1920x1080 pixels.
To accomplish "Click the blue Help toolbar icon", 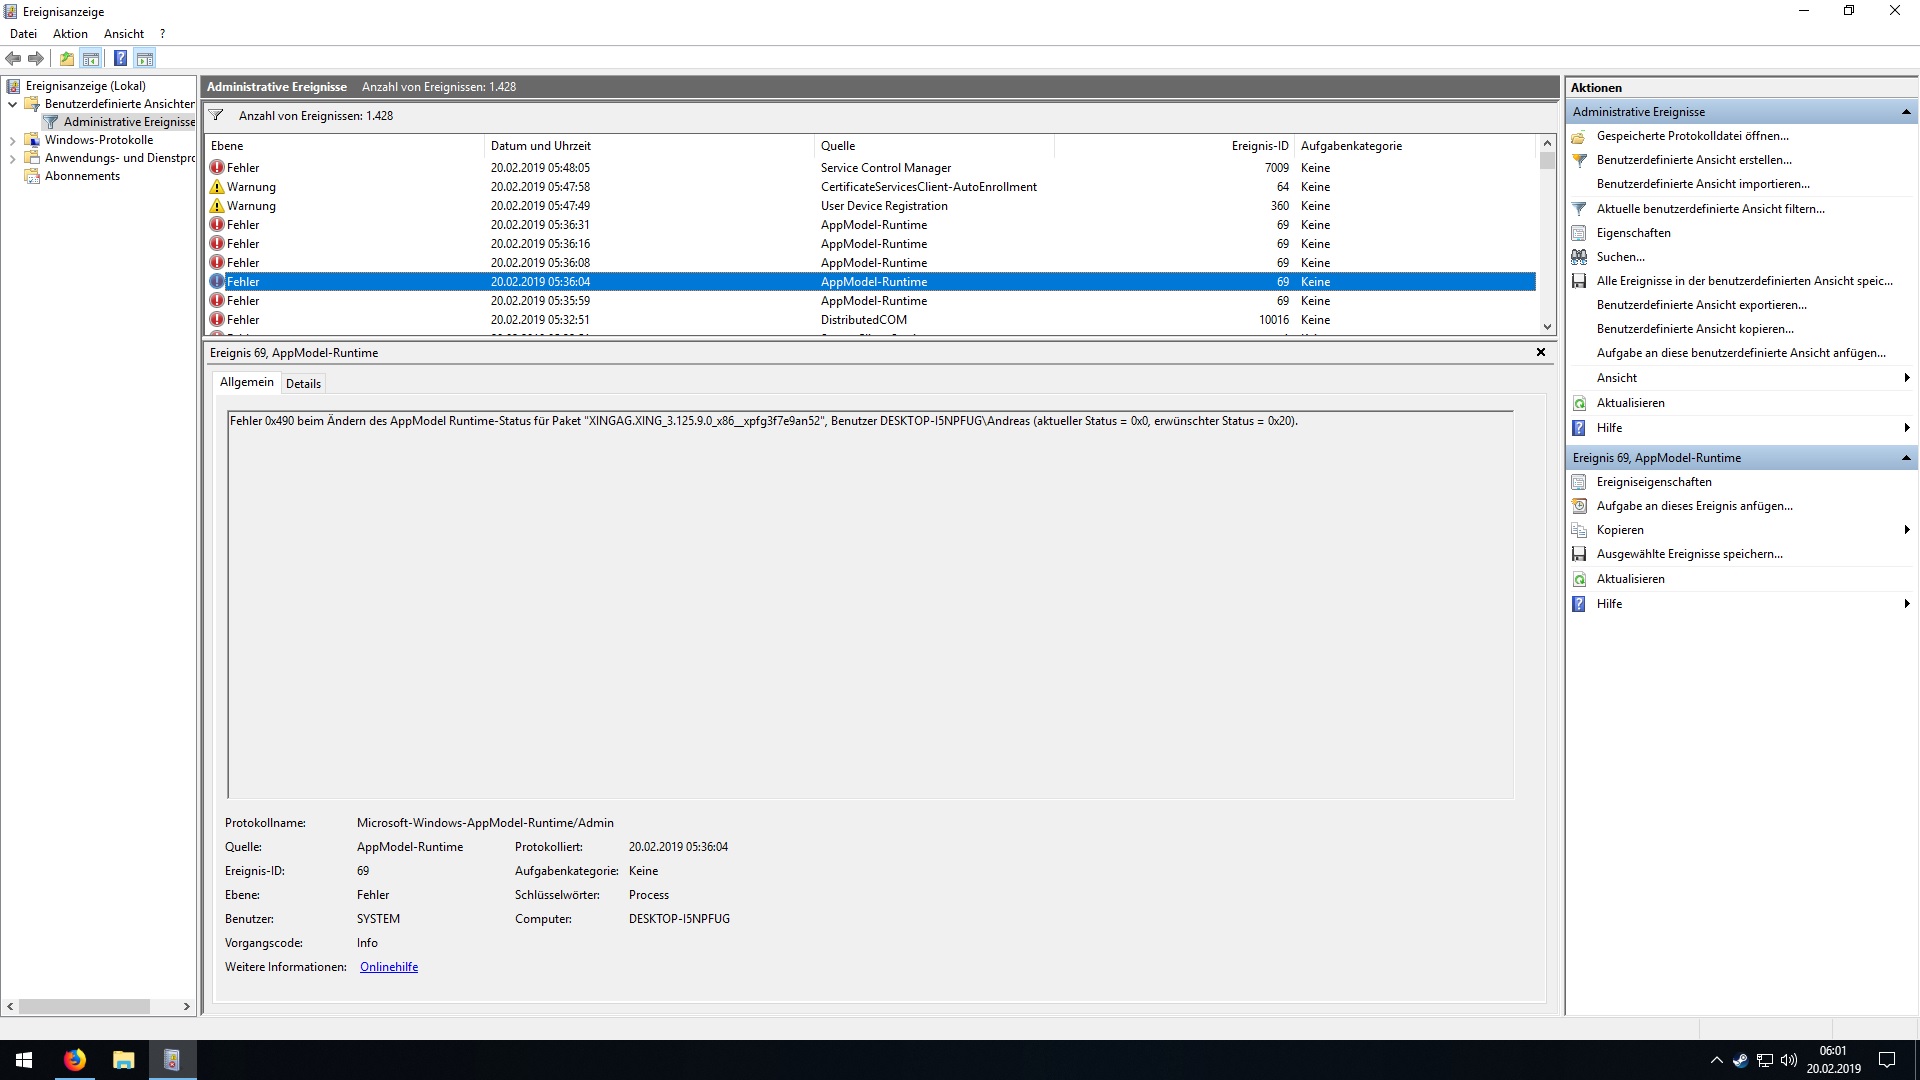I will [120, 58].
